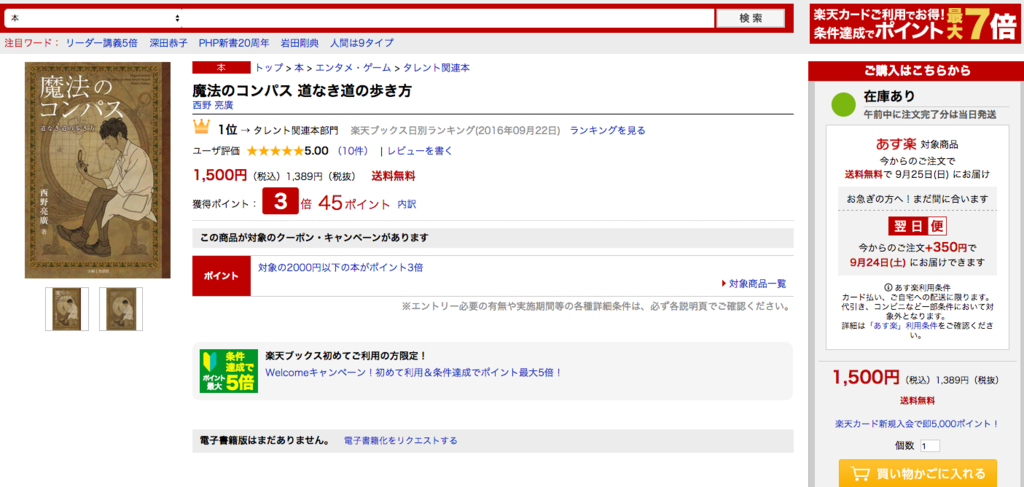Click the レビューを書く link
This screenshot has height=487, width=1024.
(x=420, y=151)
